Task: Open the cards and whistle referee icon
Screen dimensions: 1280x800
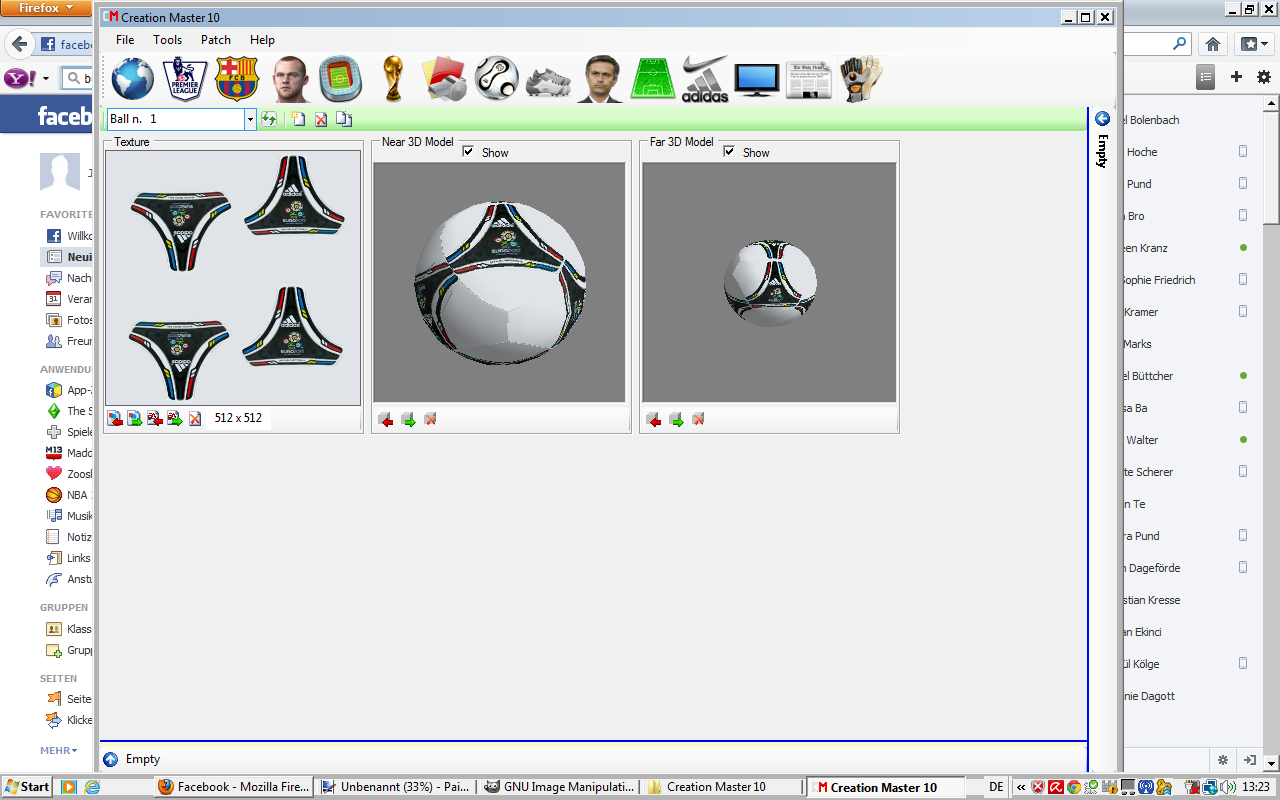Action: pos(445,78)
